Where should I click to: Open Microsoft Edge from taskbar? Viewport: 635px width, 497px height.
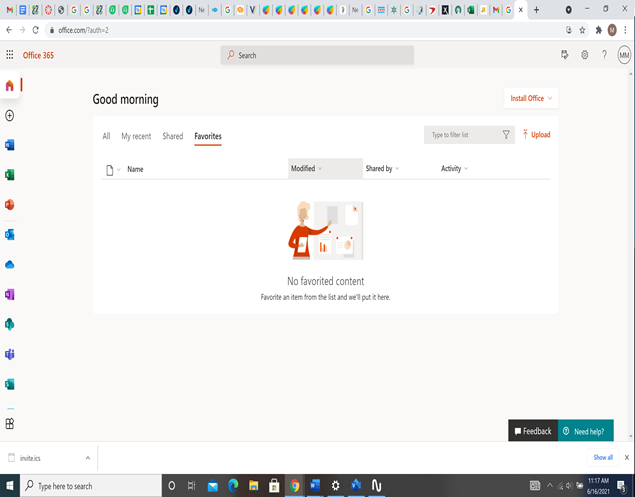(x=233, y=485)
